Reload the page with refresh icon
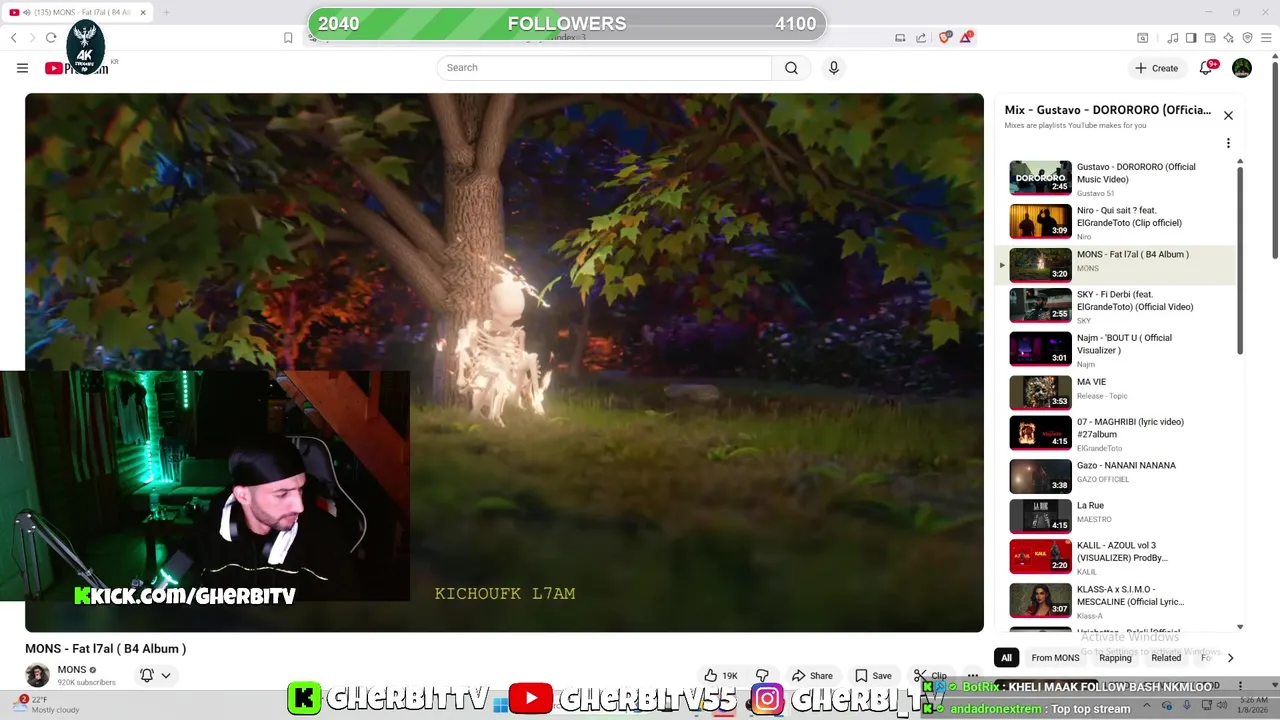This screenshot has height=720, width=1280. click(x=51, y=38)
